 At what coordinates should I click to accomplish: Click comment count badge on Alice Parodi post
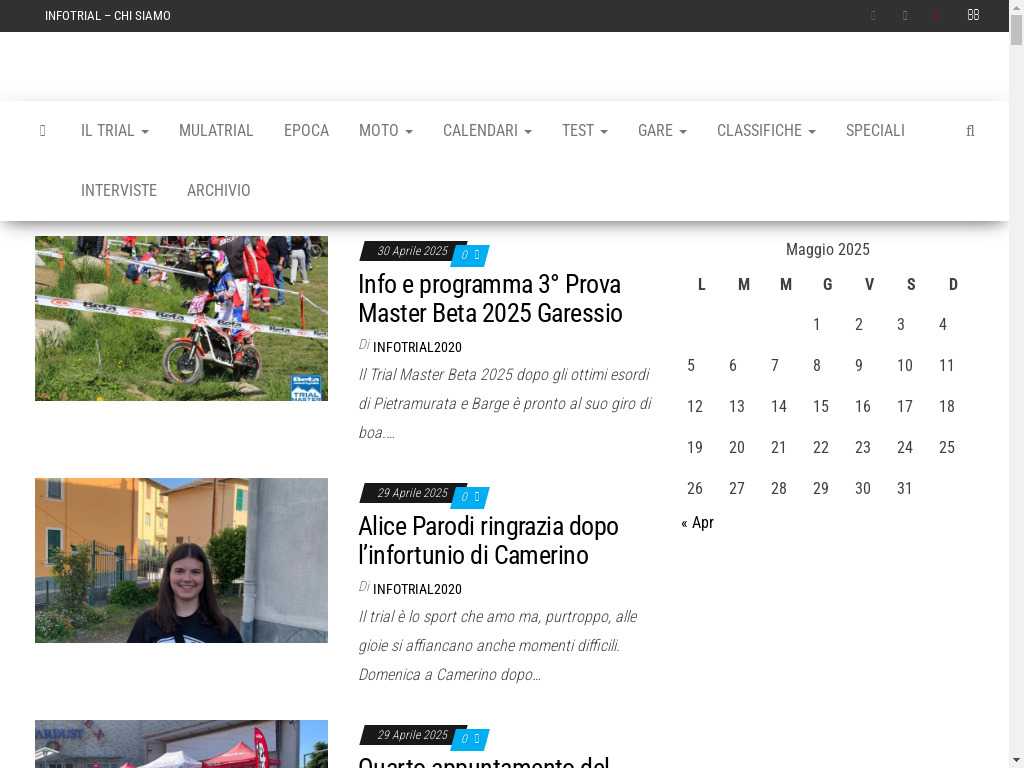tap(470, 496)
